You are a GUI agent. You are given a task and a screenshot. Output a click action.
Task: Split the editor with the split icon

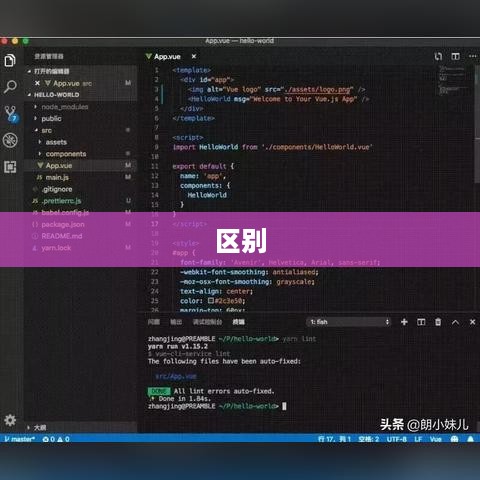tap(455, 57)
